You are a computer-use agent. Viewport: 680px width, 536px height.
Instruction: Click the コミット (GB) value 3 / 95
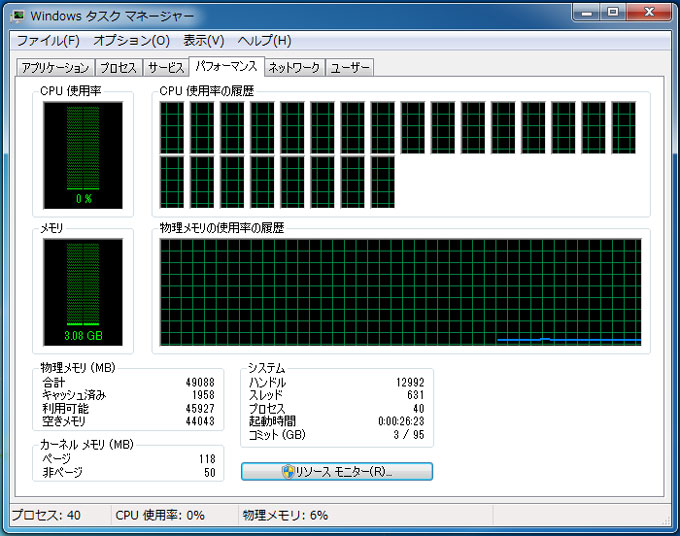409,435
